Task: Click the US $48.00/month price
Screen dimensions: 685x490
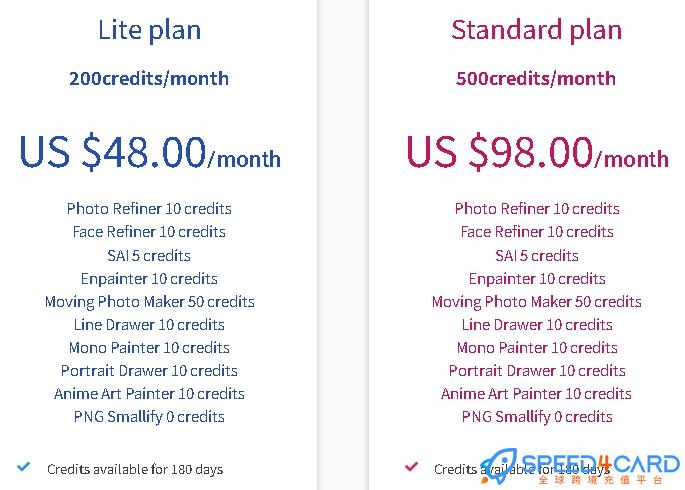Action: [150, 152]
